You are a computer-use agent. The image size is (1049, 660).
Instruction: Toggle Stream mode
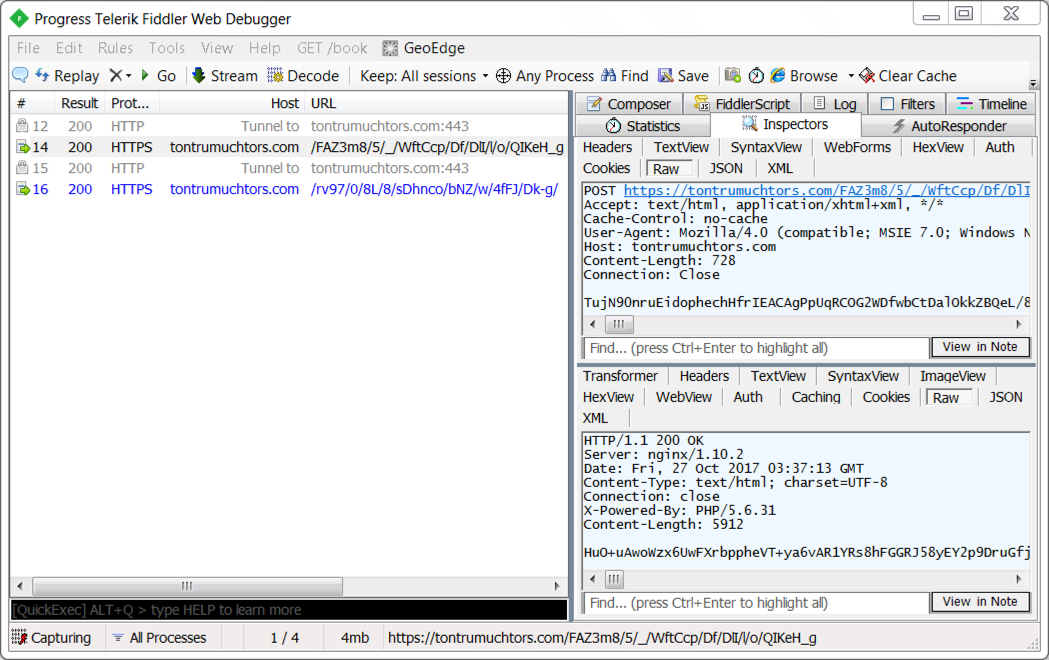click(224, 76)
